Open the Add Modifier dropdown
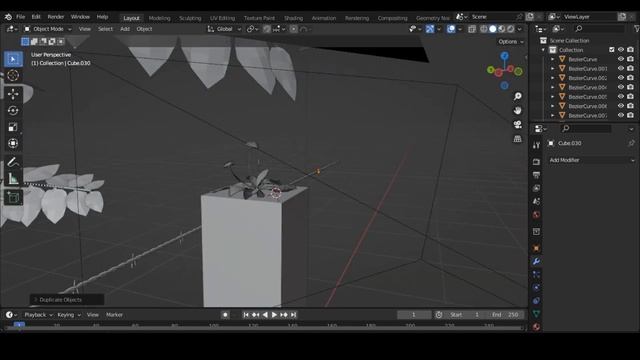The height and width of the screenshot is (360, 640). [x=591, y=160]
